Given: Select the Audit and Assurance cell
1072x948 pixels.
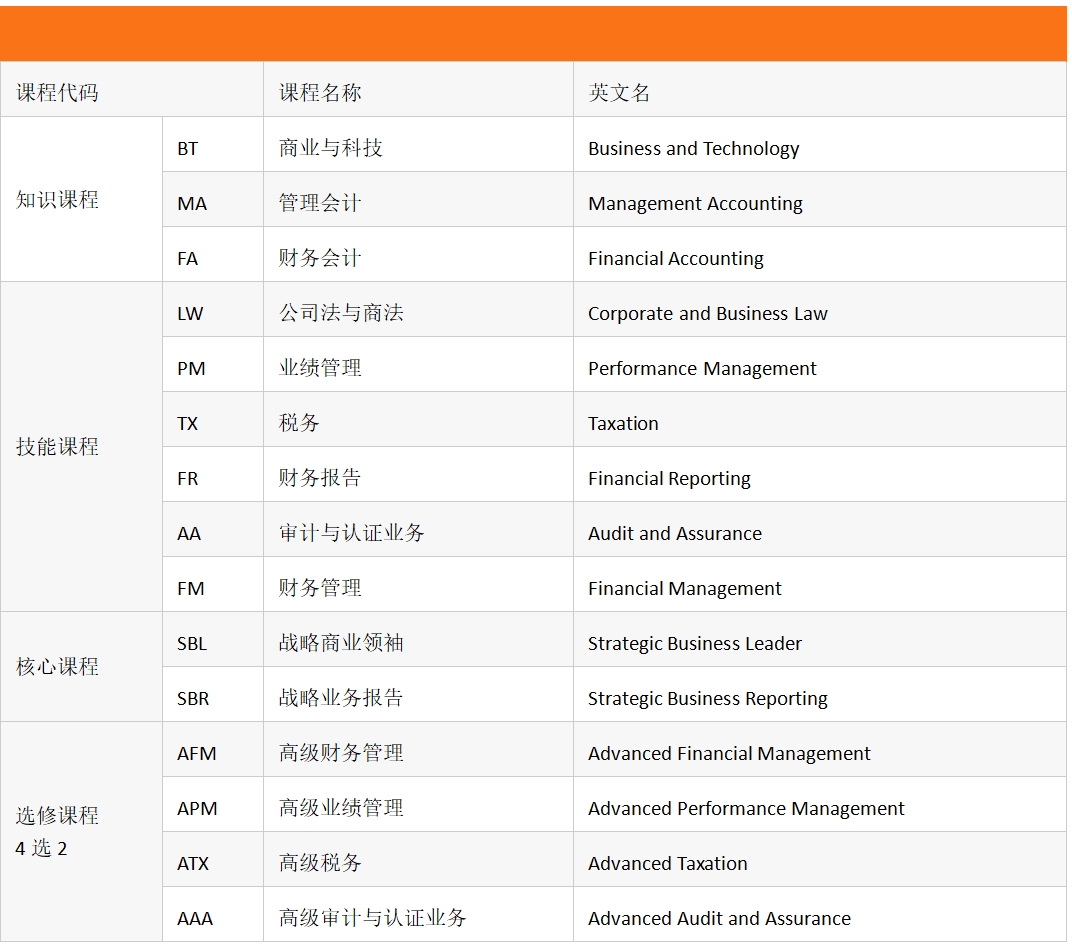Looking at the screenshot, I should tap(674, 533).
